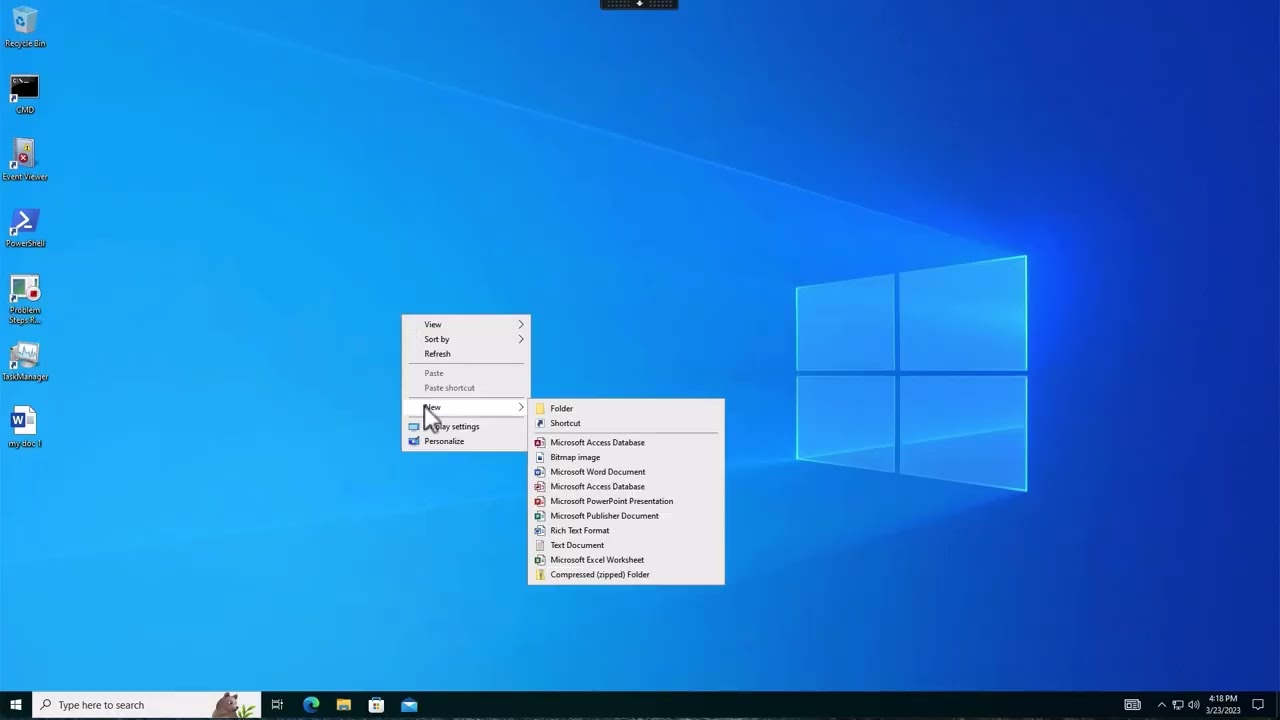Image resolution: width=1280 pixels, height=720 pixels.
Task: Open Microsoft Store from the taskbar
Action: (x=376, y=705)
